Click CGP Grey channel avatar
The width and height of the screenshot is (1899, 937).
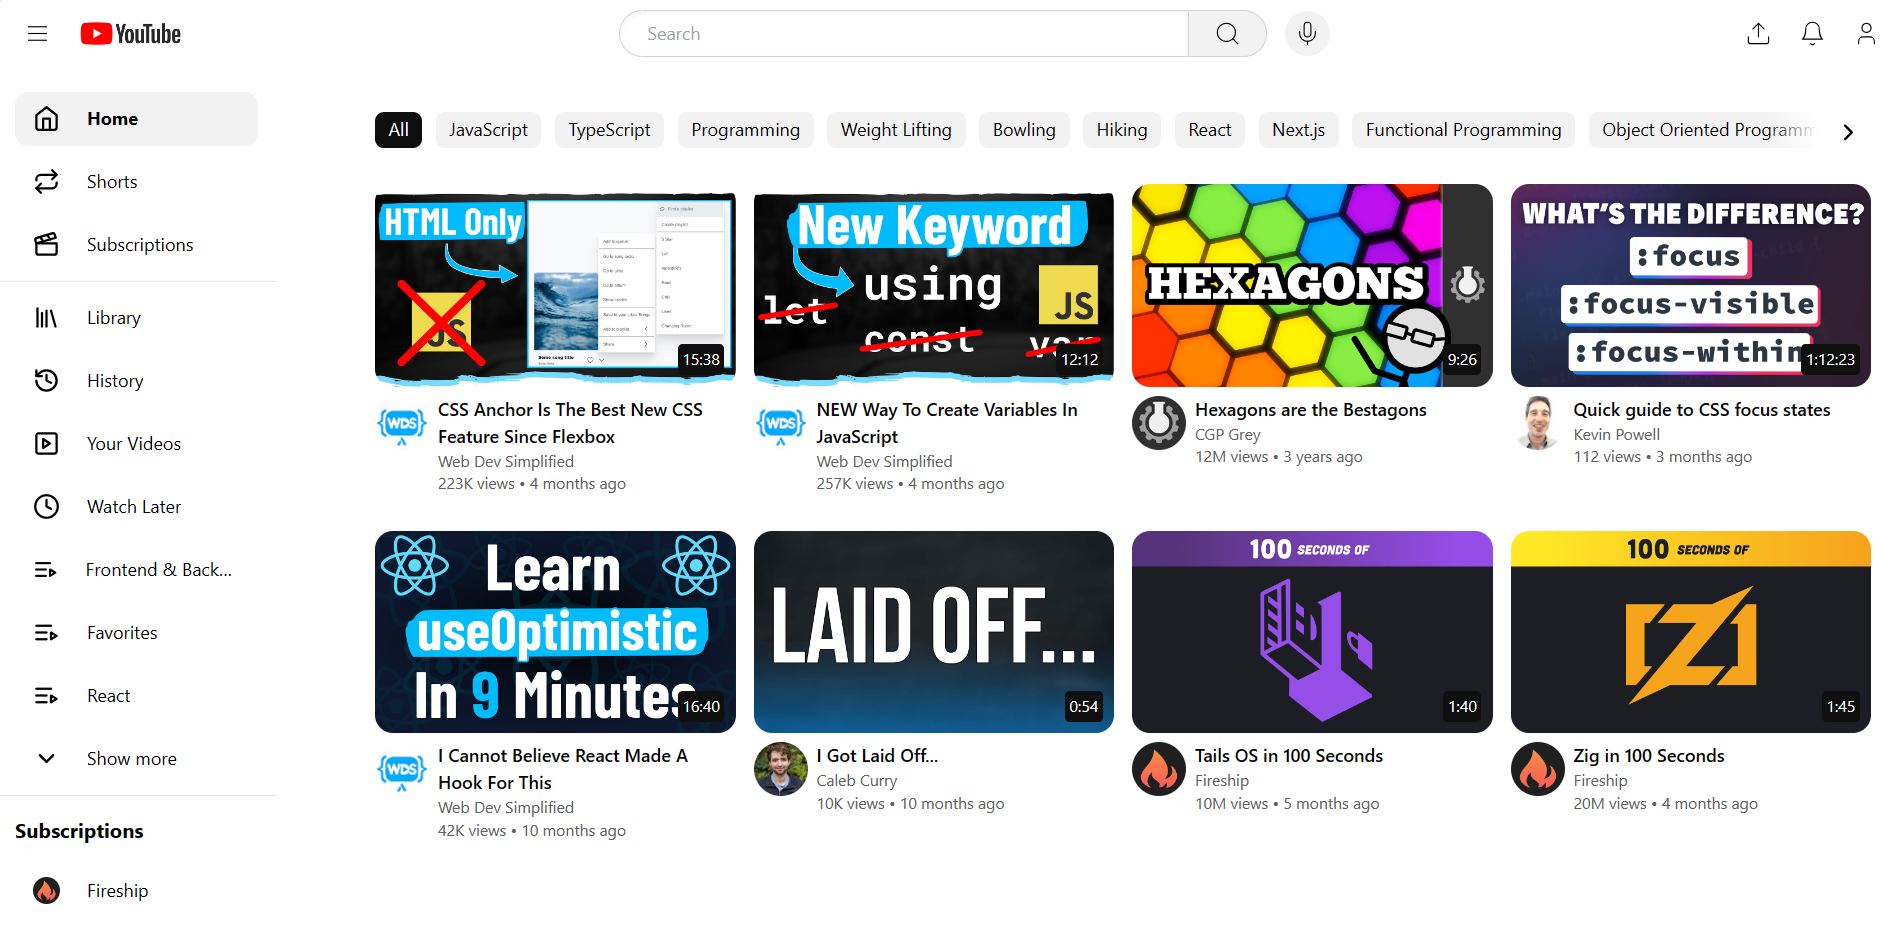[x=1159, y=424]
